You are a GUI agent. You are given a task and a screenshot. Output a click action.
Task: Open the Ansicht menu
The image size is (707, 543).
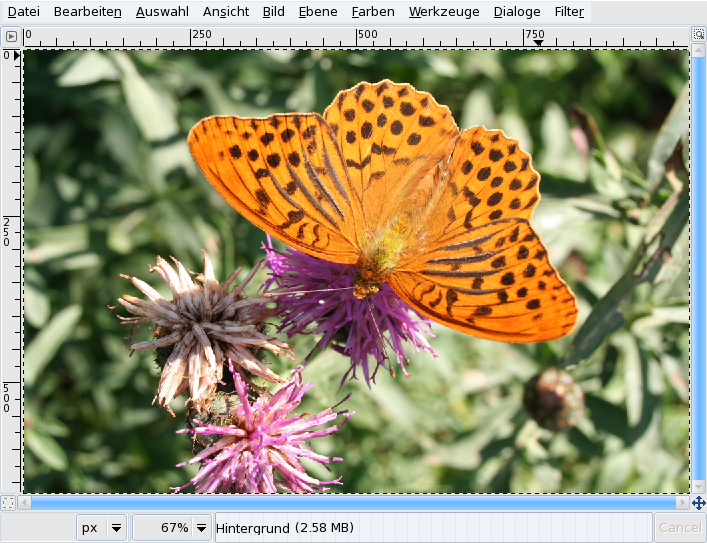[226, 12]
